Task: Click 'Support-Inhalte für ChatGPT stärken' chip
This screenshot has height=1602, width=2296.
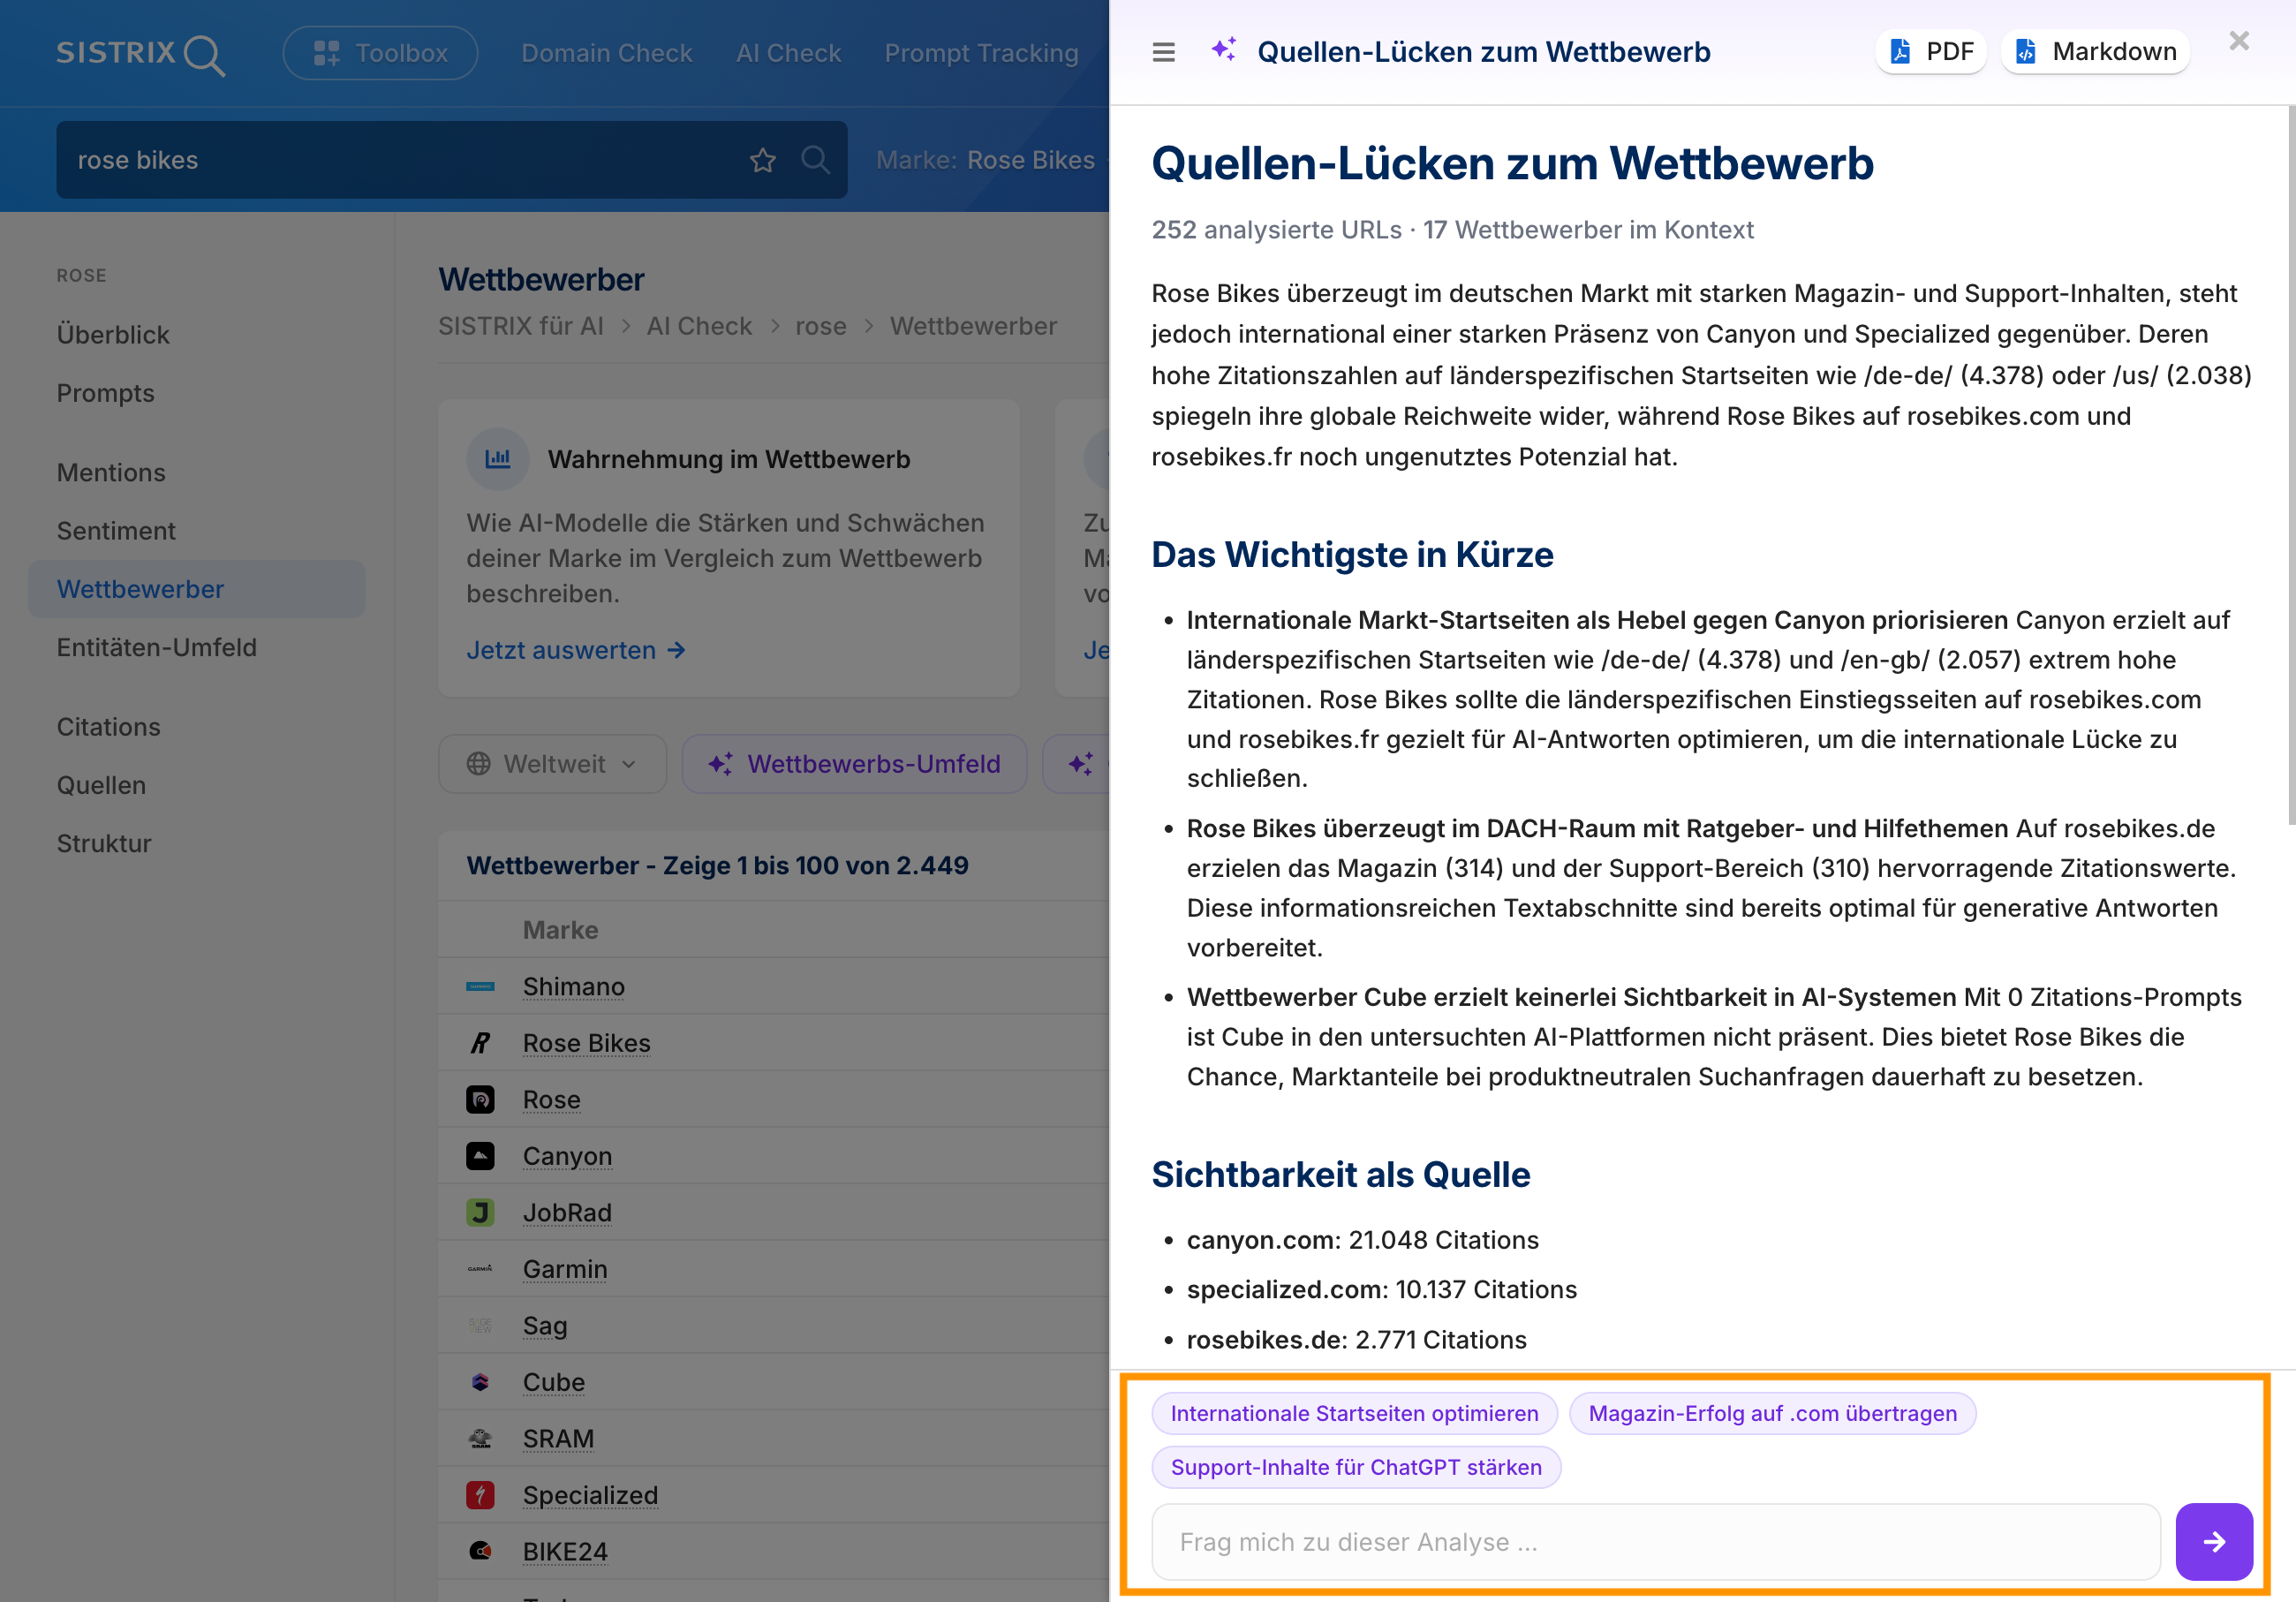Action: [x=1356, y=1468]
